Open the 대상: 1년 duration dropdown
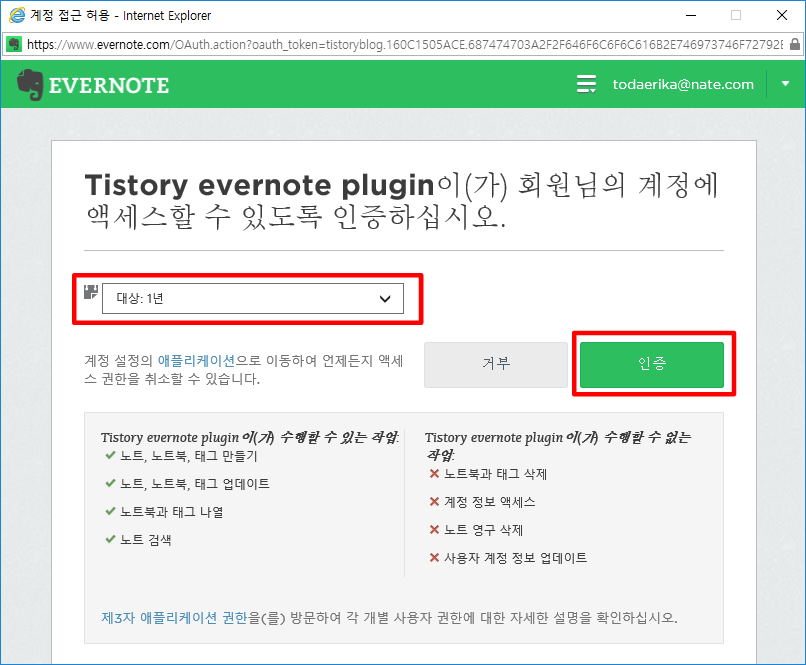This screenshot has width=806, height=665. tap(252, 299)
